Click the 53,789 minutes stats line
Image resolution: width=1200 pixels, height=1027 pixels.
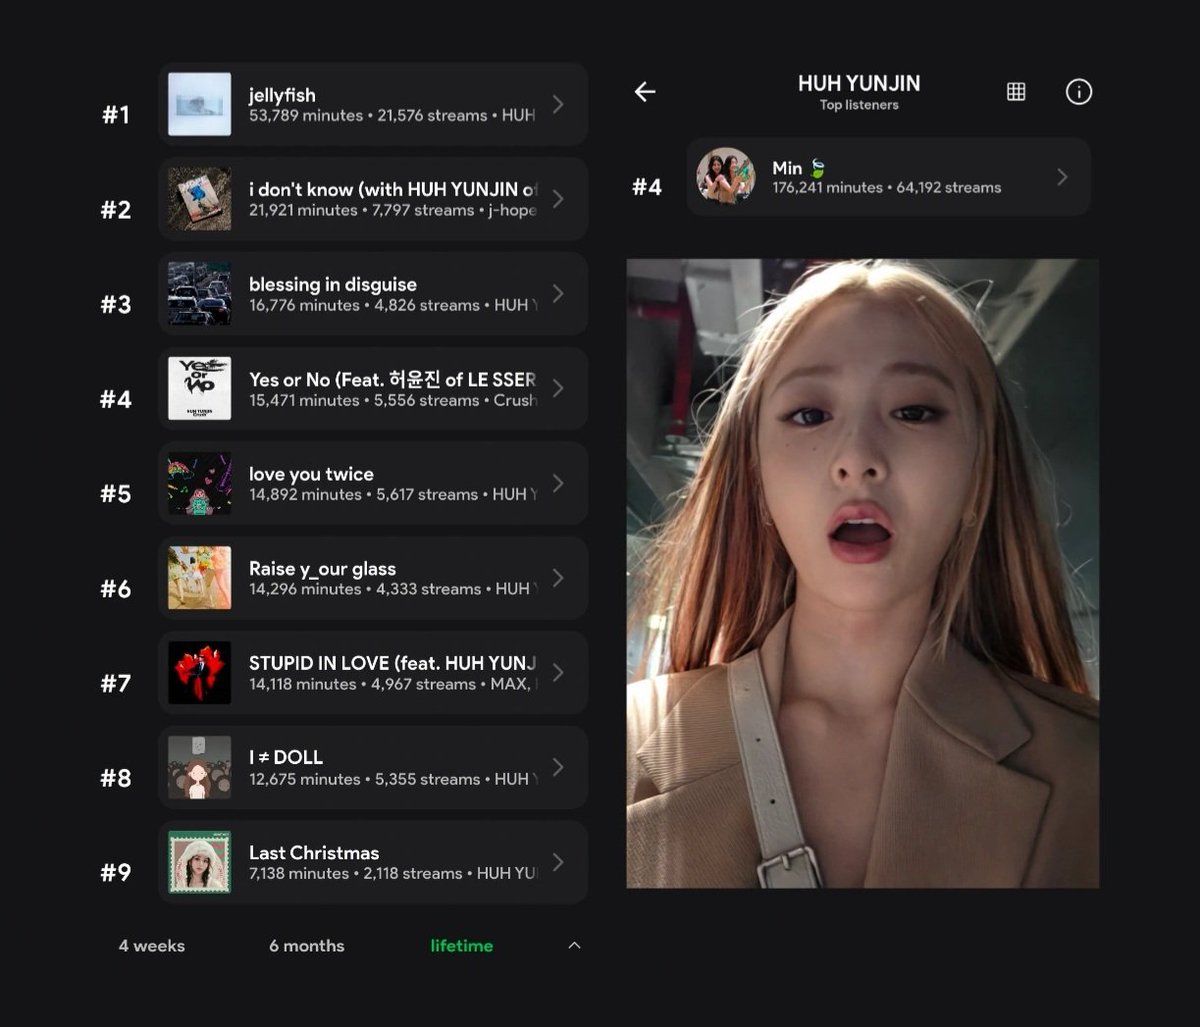(x=392, y=116)
